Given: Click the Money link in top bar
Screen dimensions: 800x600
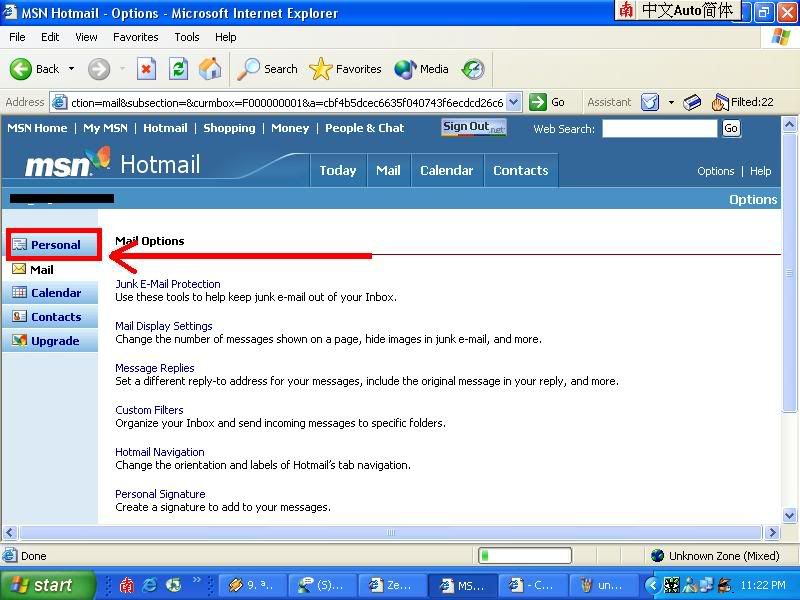Looking at the screenshot, I should 290,128.
